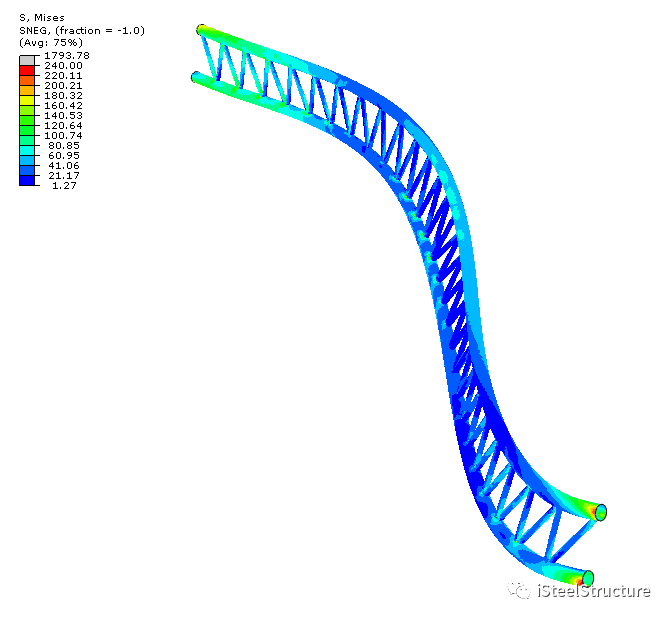Select legend value 200.21
The image size is (672, 618).
pyautogui.click(x=63, y=85)
